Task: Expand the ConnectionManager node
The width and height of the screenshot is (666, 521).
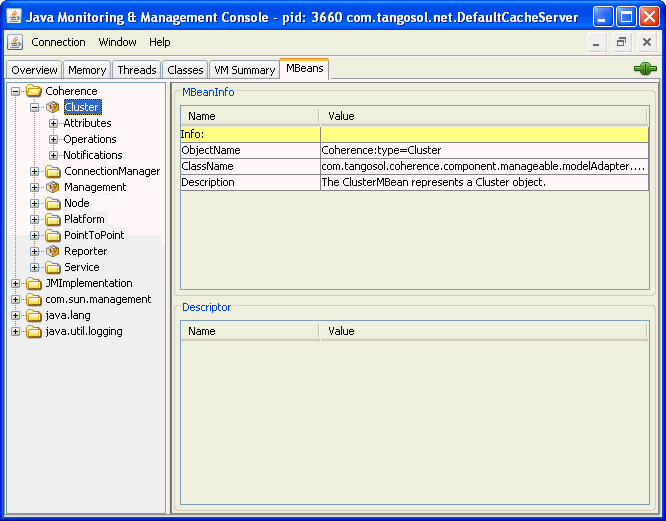Action: 35,172
